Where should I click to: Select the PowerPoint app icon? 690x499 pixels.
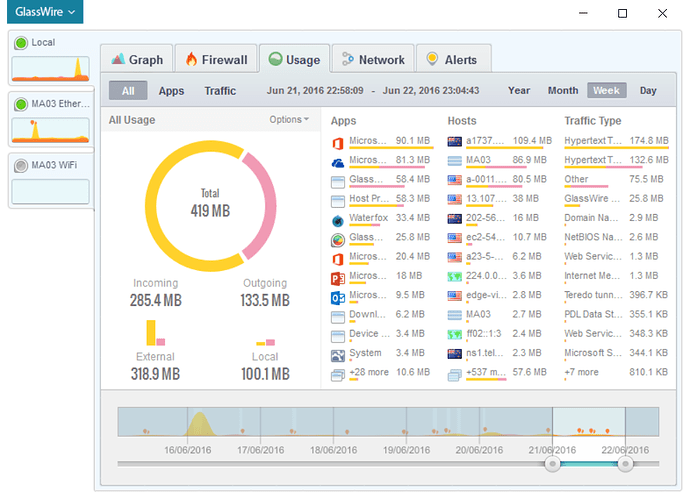(x=339, y=276)
